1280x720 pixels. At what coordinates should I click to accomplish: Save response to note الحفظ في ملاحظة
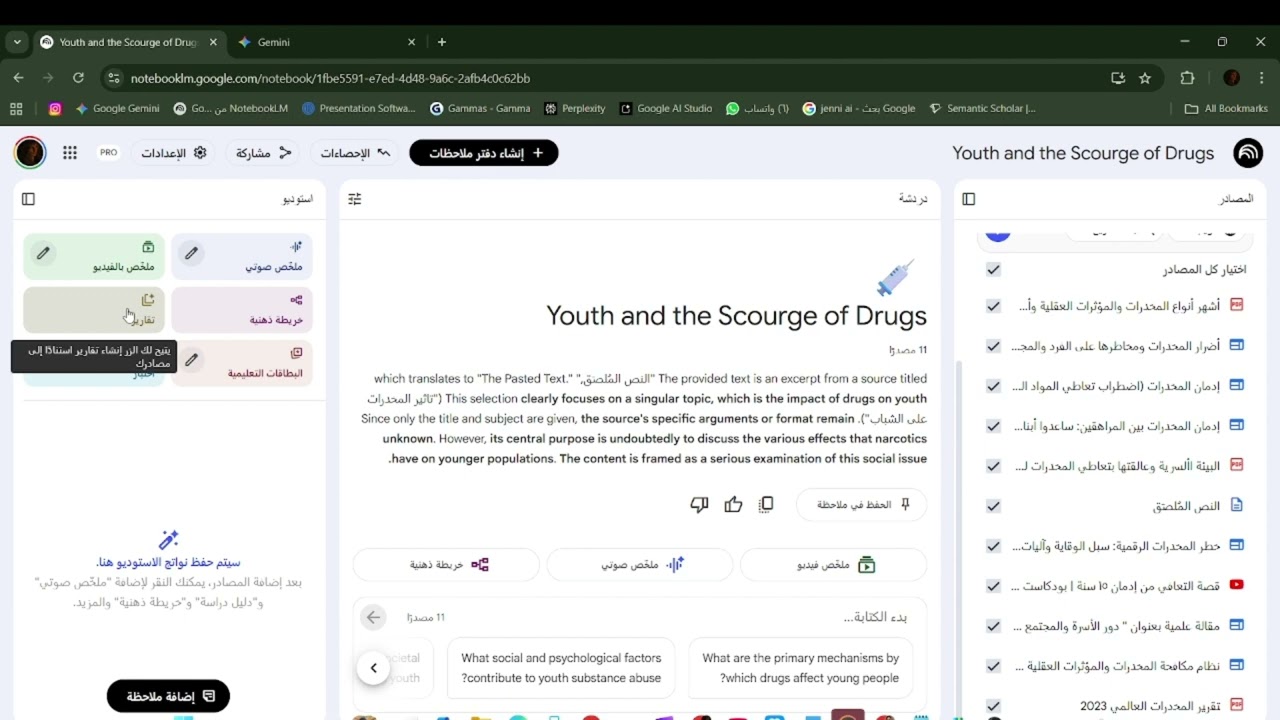coord(862,505)
